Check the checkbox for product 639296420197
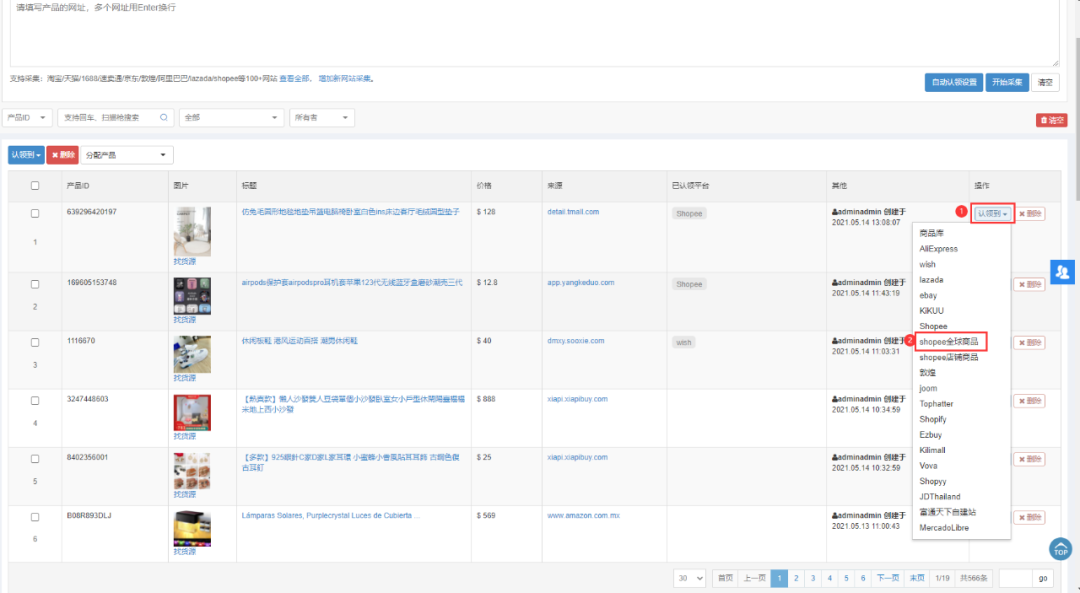1080x593 pixels. pyautogui.click(x=35, y=213)
